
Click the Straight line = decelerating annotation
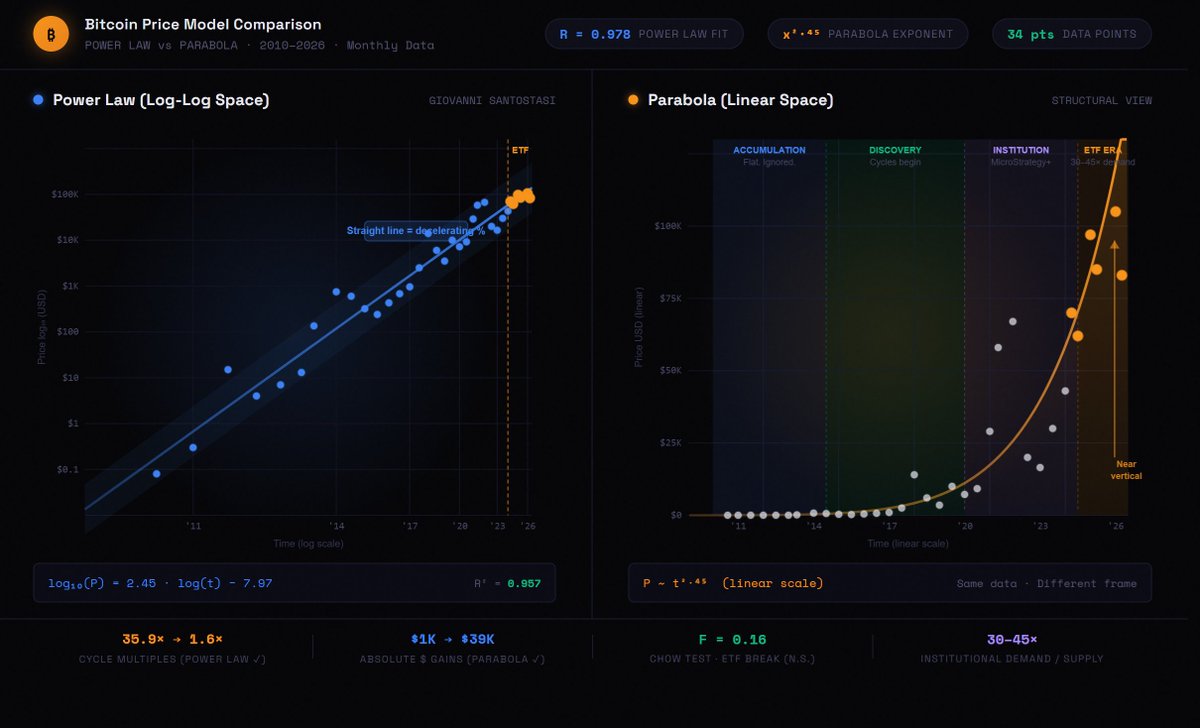pos(416,231)
